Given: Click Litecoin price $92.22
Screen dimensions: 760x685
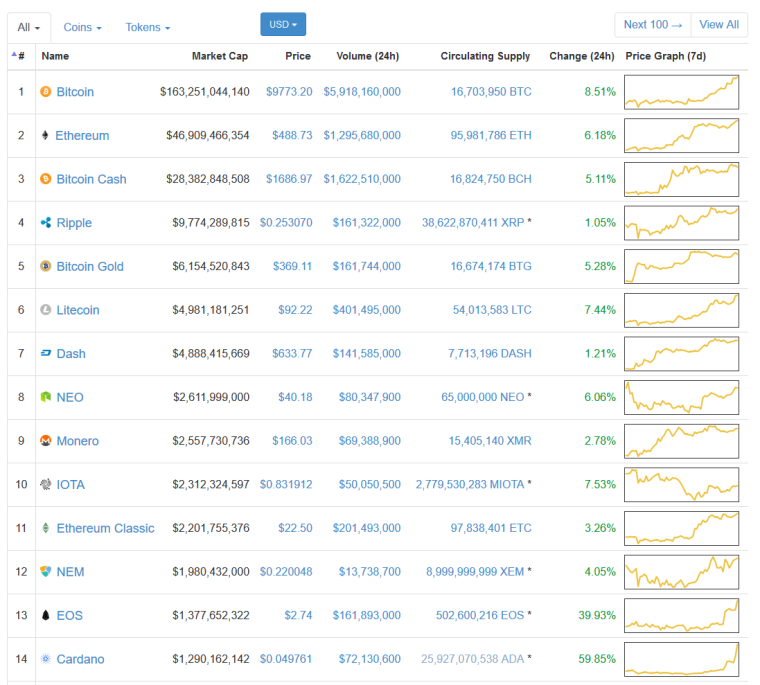Looking at the screenshot, I should coord(295,310).
